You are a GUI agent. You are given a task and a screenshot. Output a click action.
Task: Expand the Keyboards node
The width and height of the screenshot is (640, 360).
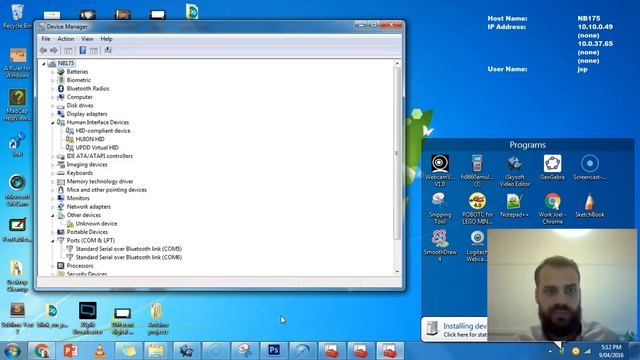(x=53, y=173)
